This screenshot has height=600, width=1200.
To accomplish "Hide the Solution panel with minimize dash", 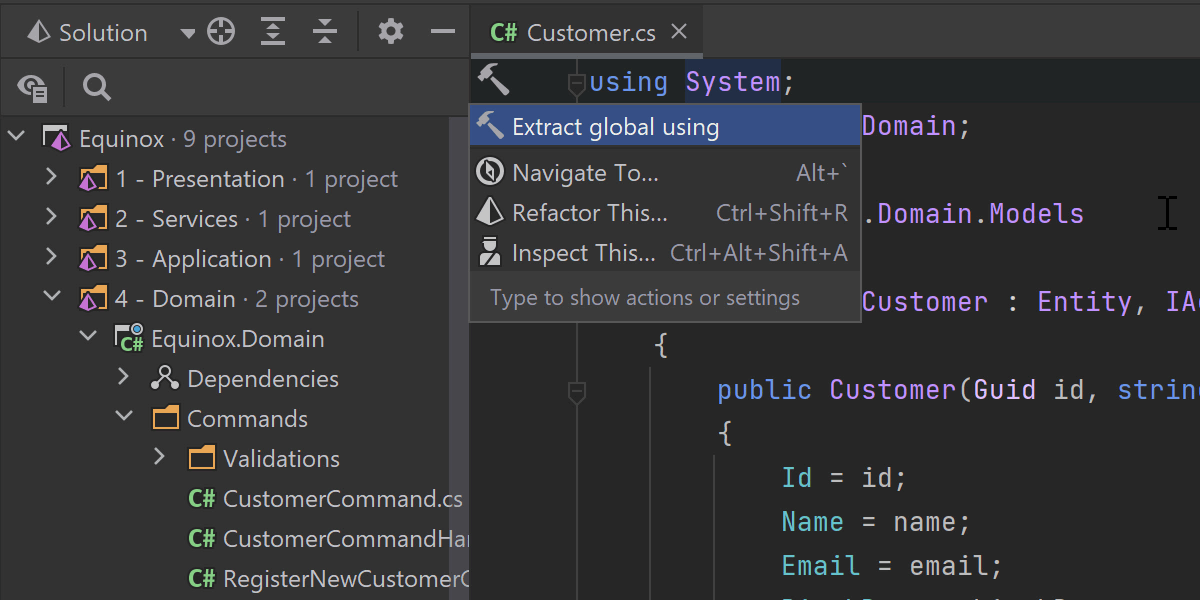I will 442,32.
